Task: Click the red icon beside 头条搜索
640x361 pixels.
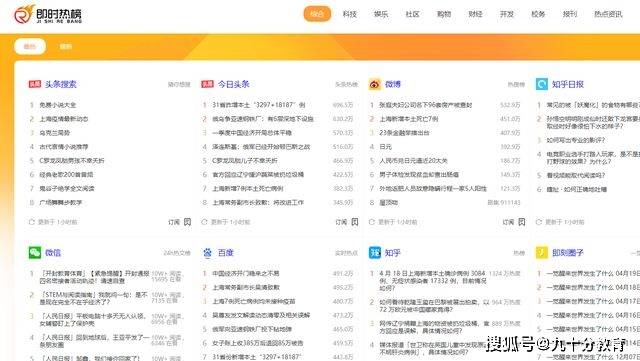Action: (x=34, y=84)
